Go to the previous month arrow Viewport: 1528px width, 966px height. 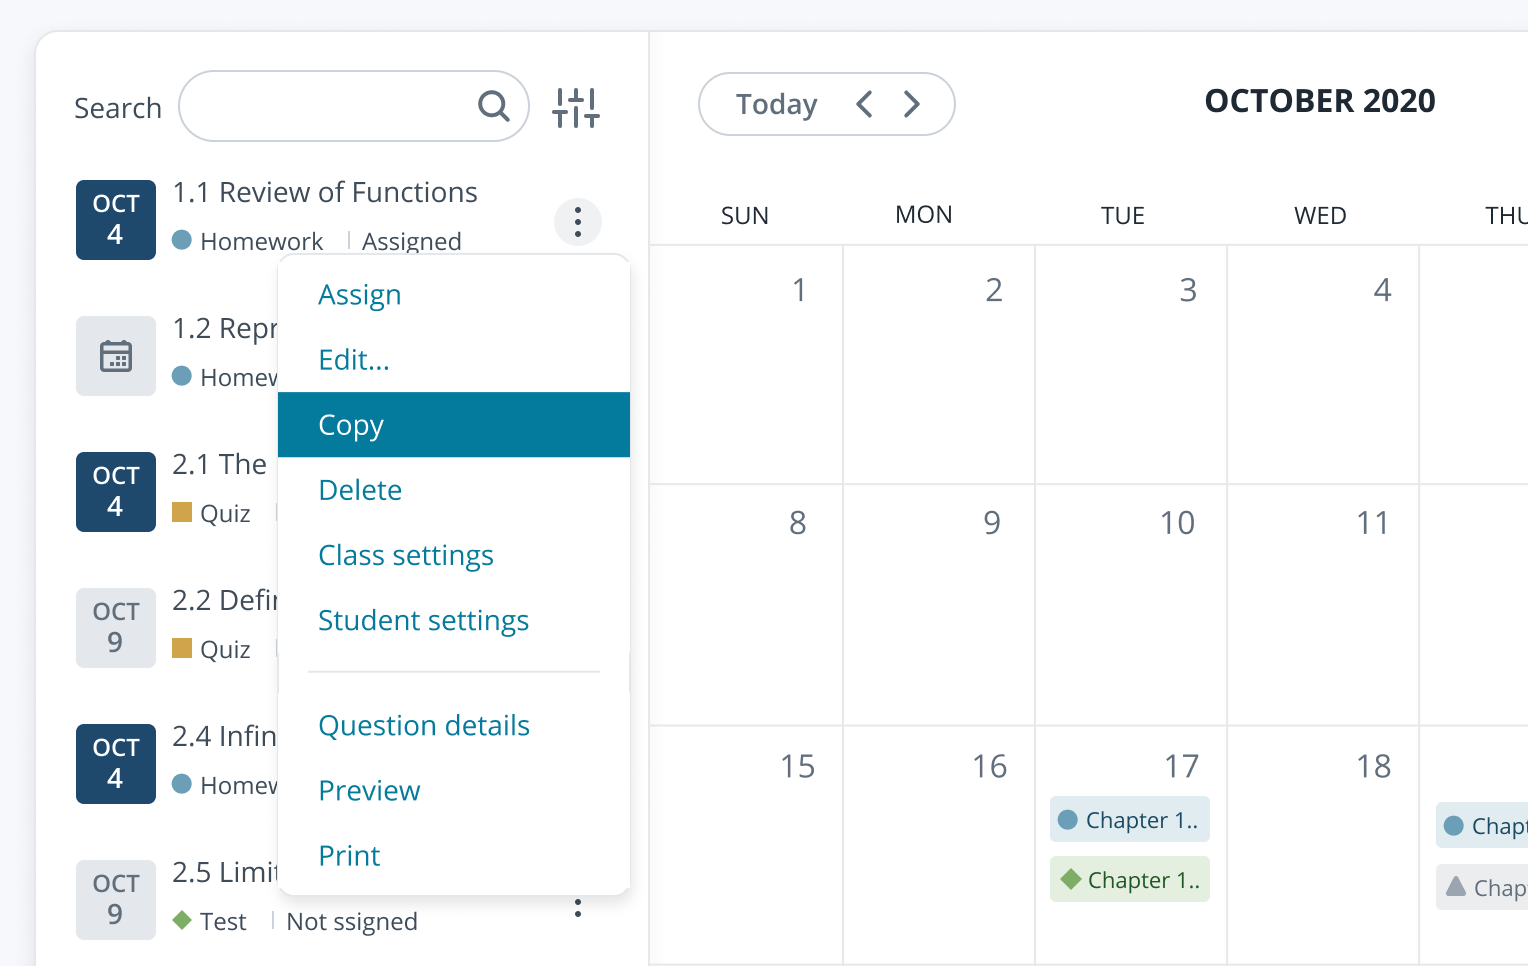[865, 104]
